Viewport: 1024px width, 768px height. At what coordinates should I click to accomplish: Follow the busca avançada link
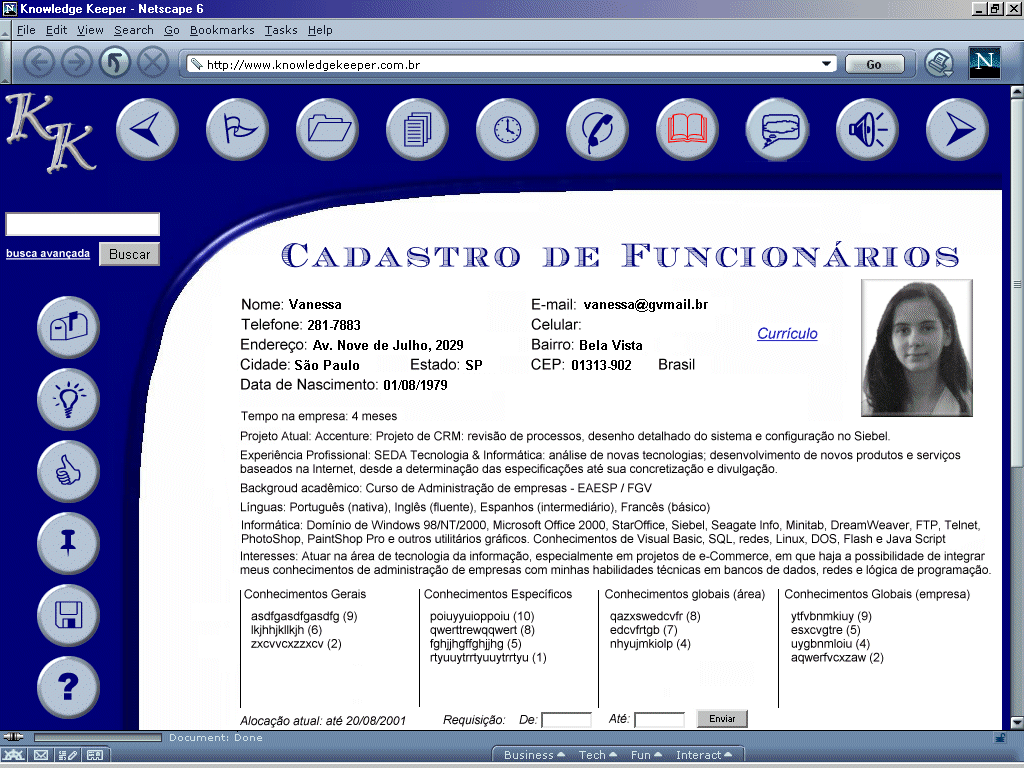(x=48, y=253)
